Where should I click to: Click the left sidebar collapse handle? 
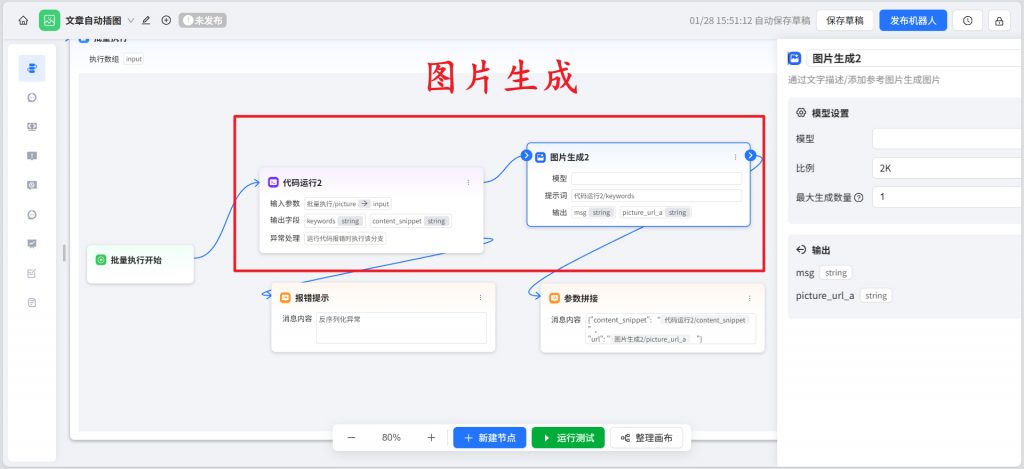point(63,253)
